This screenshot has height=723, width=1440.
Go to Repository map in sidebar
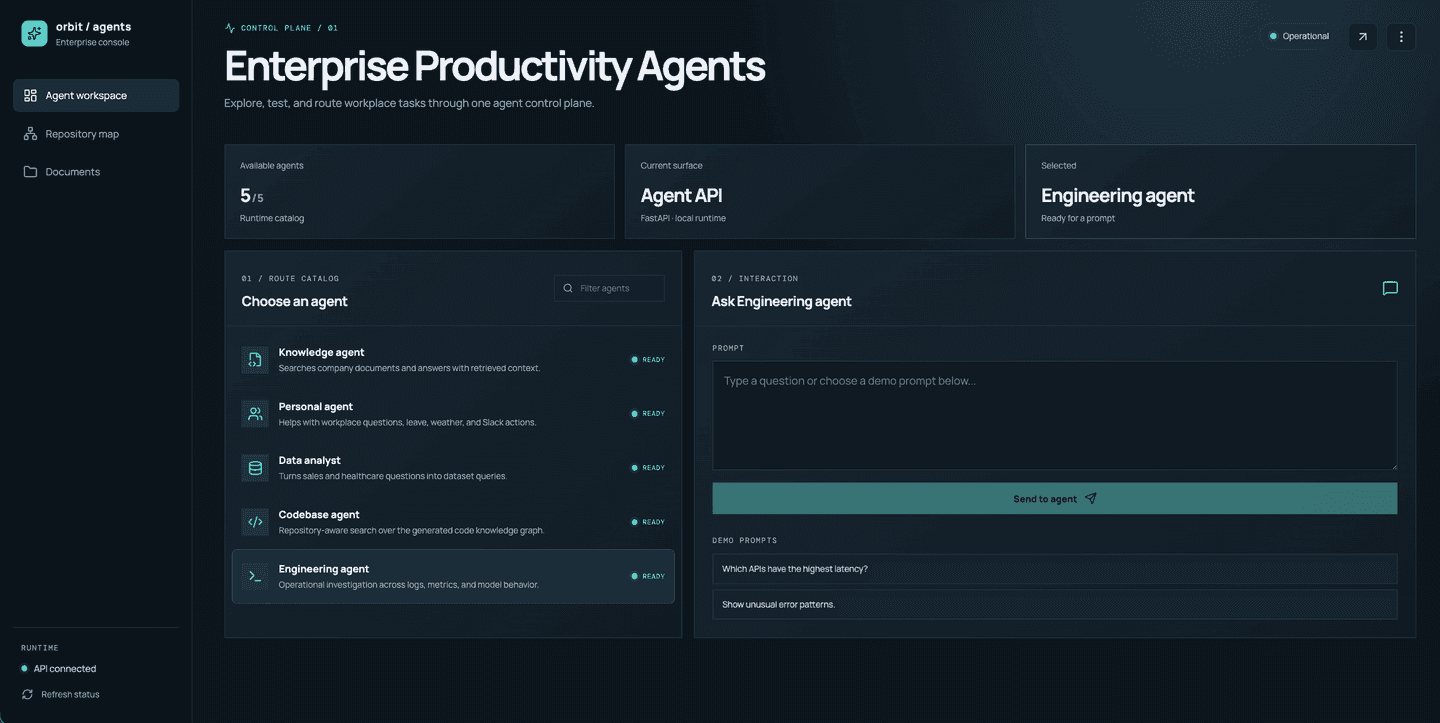coord(96,134)
